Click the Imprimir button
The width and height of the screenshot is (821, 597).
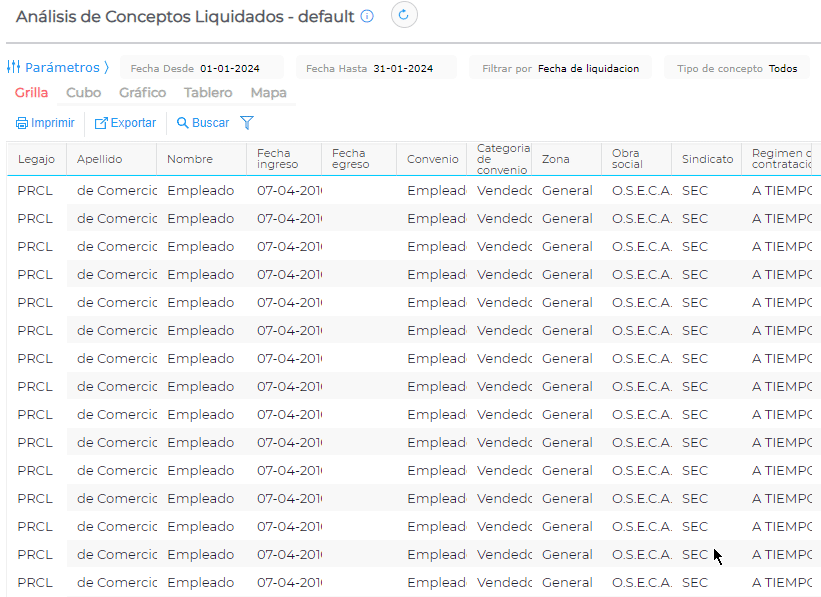tap(45, 123)
